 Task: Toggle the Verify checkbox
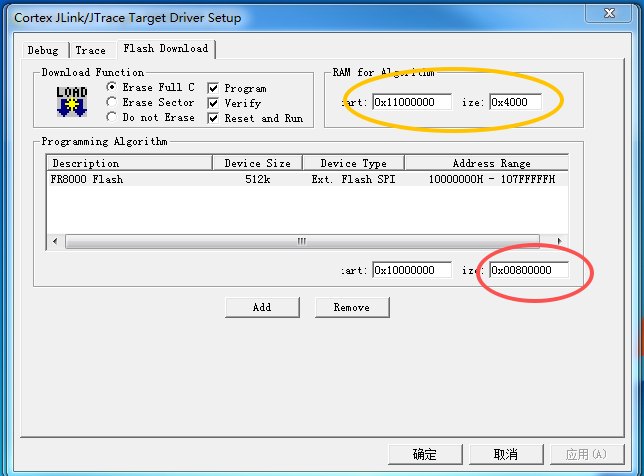(x=213, y=103)
